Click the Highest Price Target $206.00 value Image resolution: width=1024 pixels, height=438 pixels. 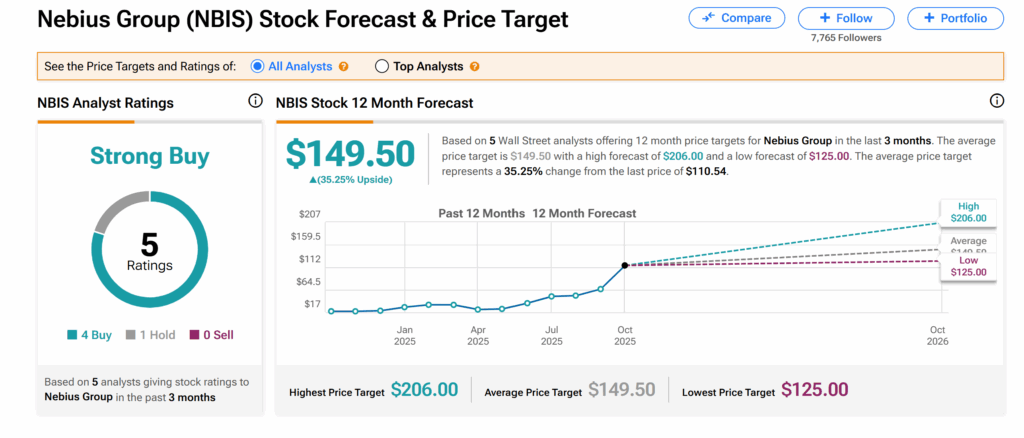[x=424, y=391]
